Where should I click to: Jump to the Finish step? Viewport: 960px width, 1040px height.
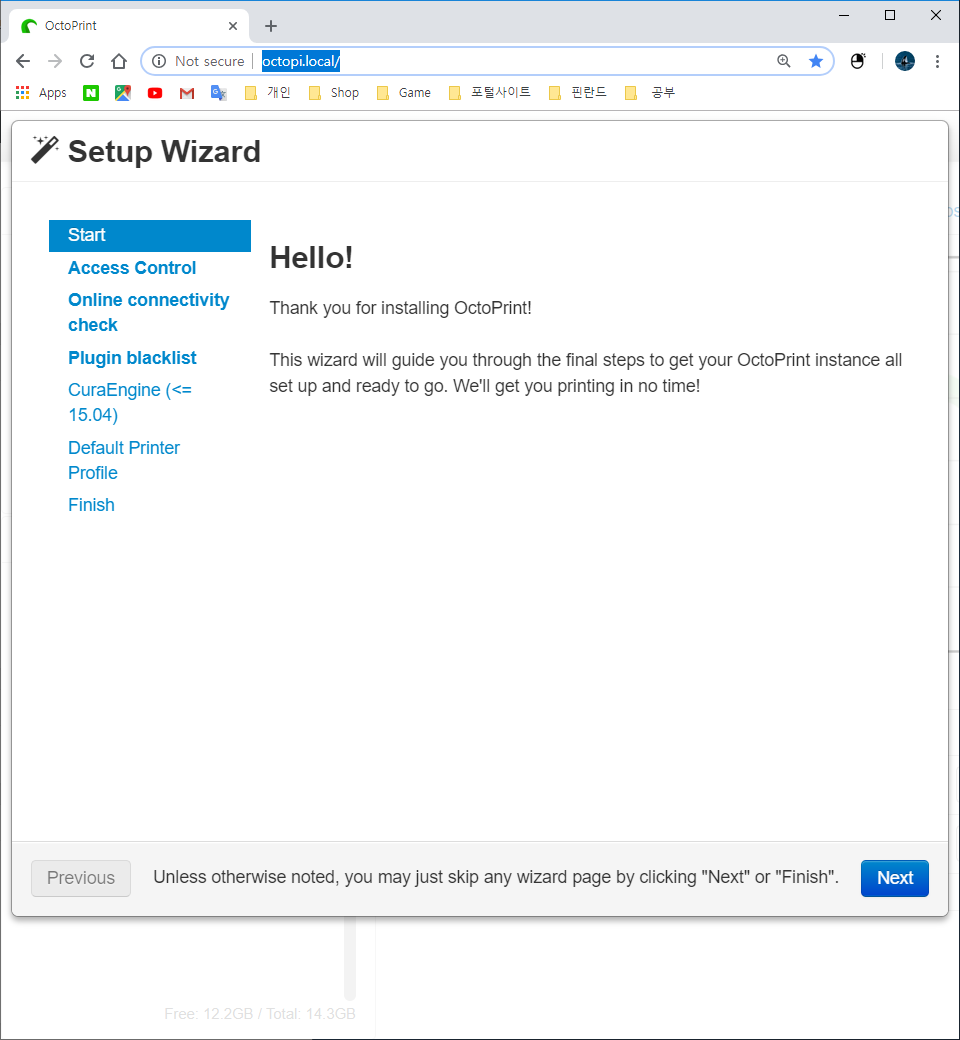click(92, 505)
